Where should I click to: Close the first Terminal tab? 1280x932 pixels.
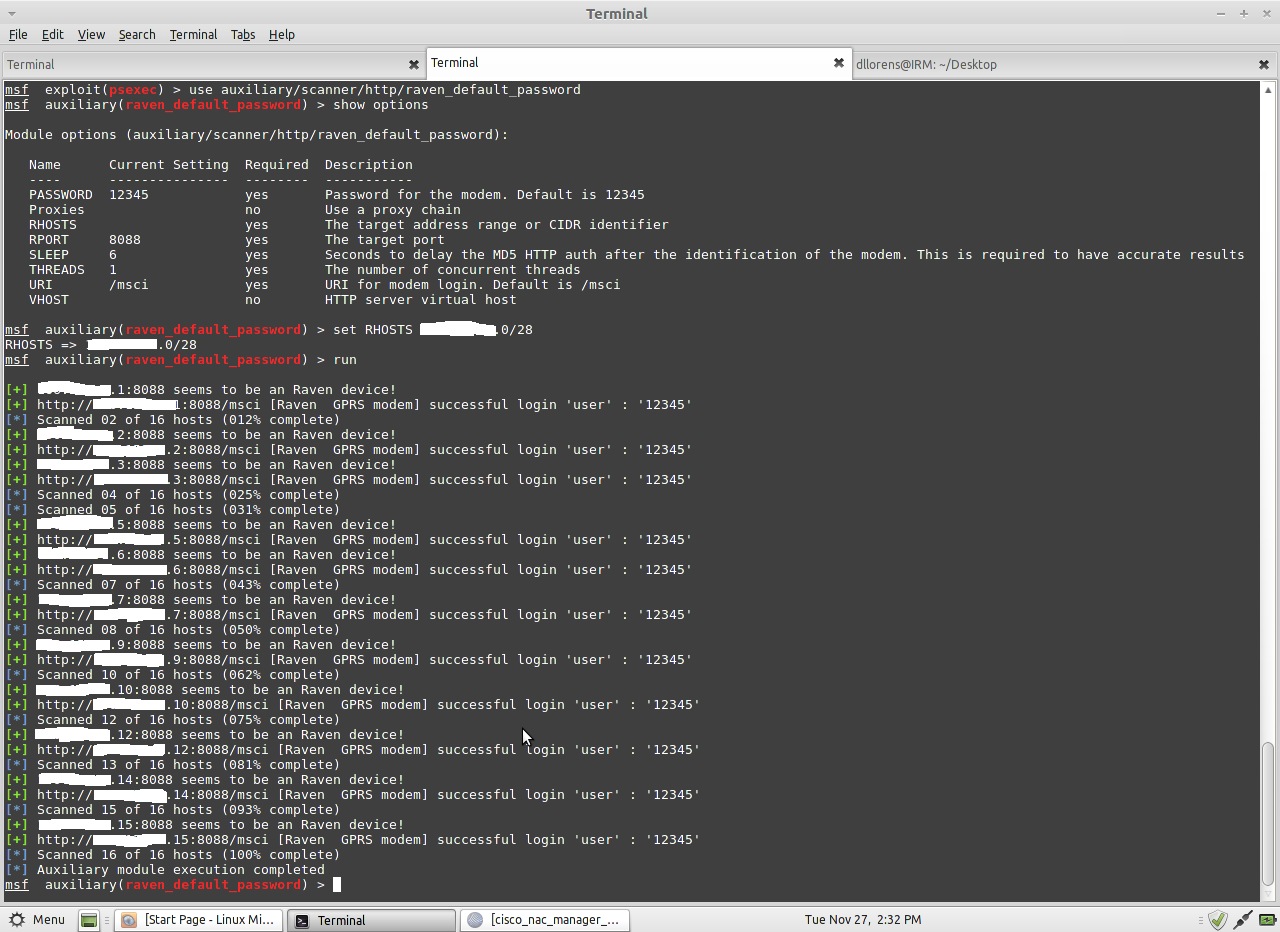pyautogui.click(x=414, y=64)
